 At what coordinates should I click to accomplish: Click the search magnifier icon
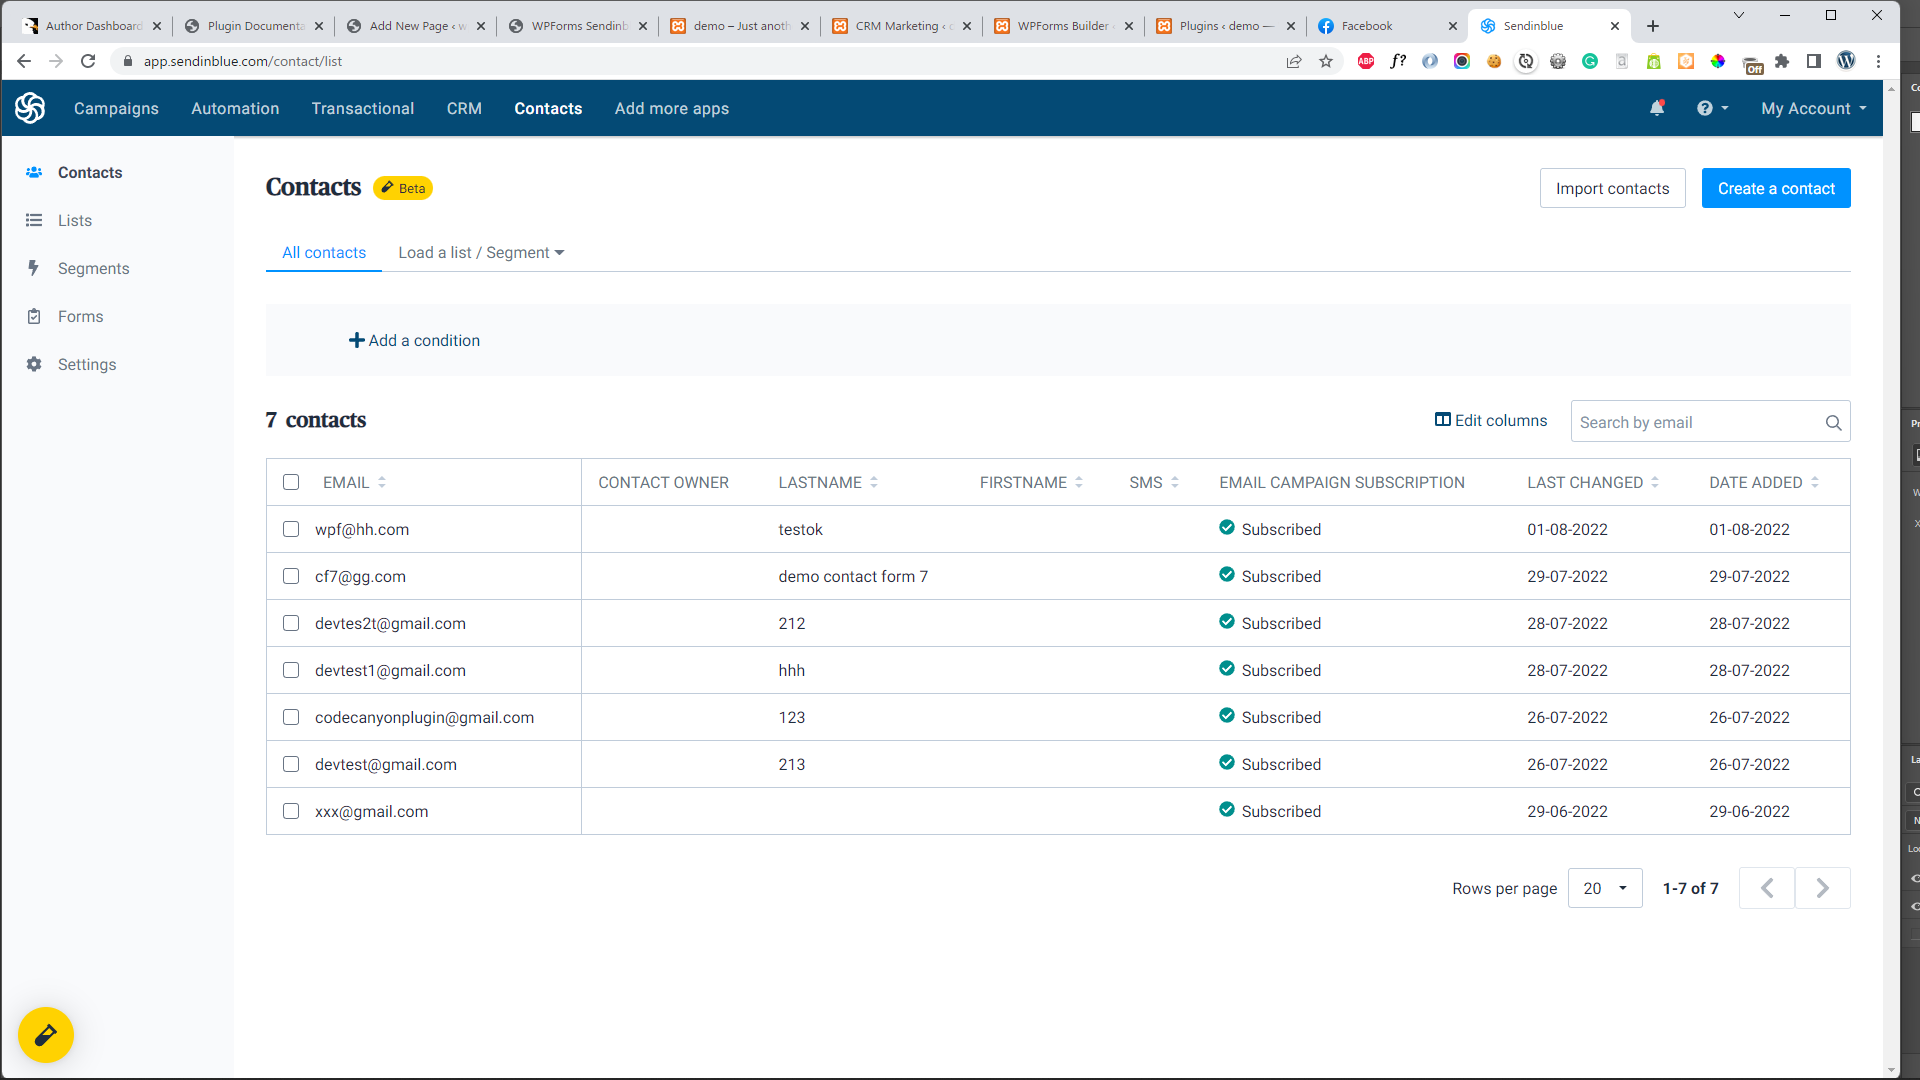1833,423
